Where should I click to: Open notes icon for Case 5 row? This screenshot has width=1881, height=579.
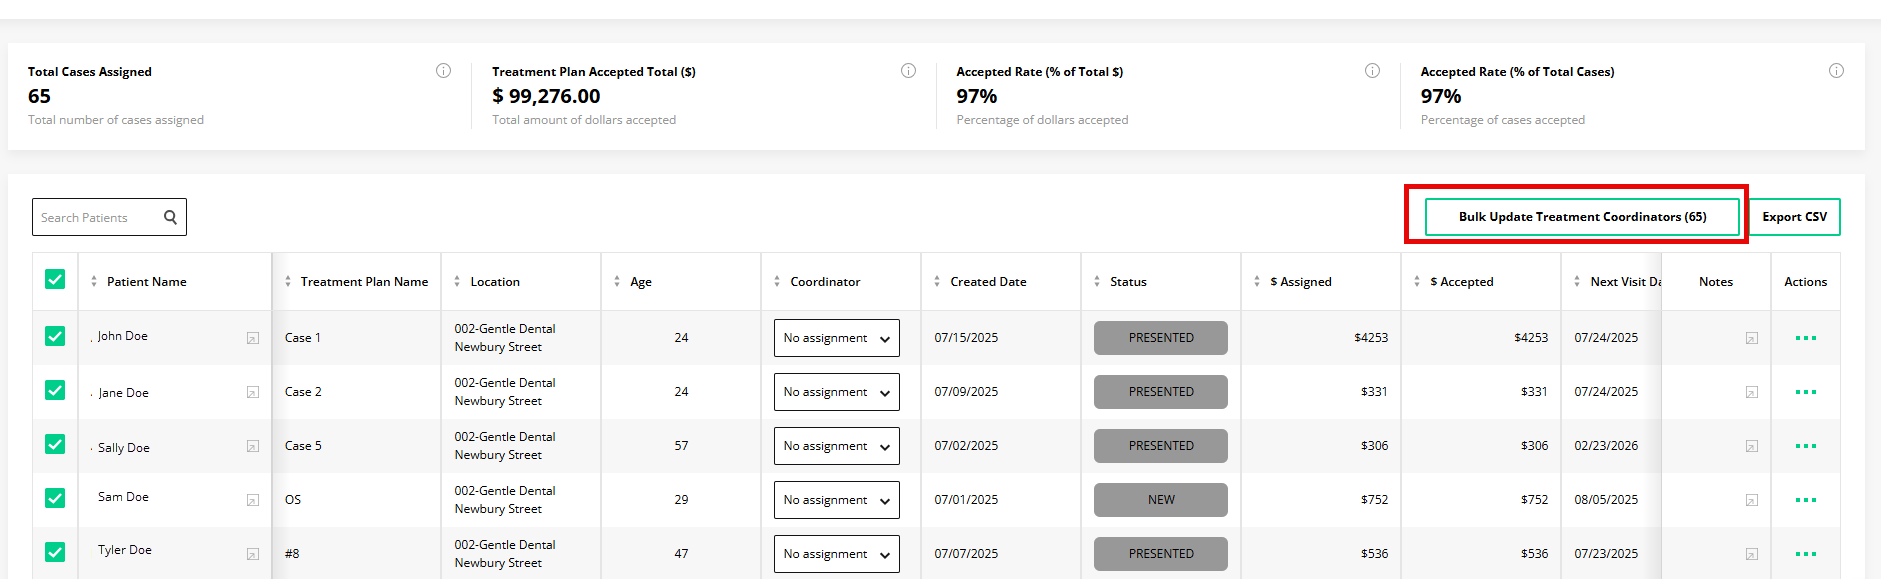point(1752,446)
